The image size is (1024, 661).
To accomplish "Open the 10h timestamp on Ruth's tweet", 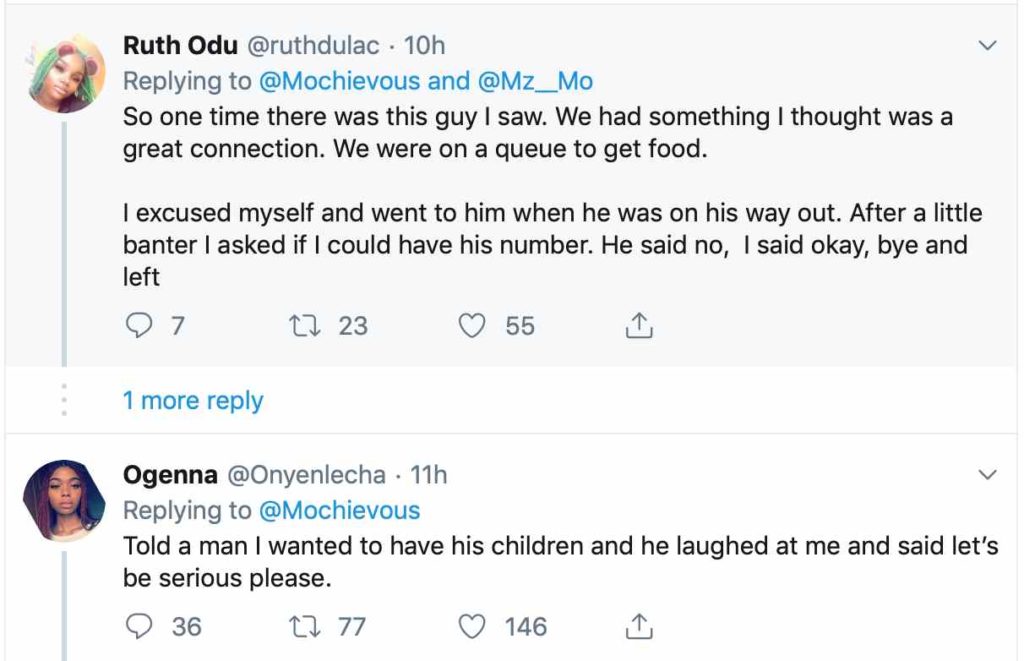I will tap(424, 46).
